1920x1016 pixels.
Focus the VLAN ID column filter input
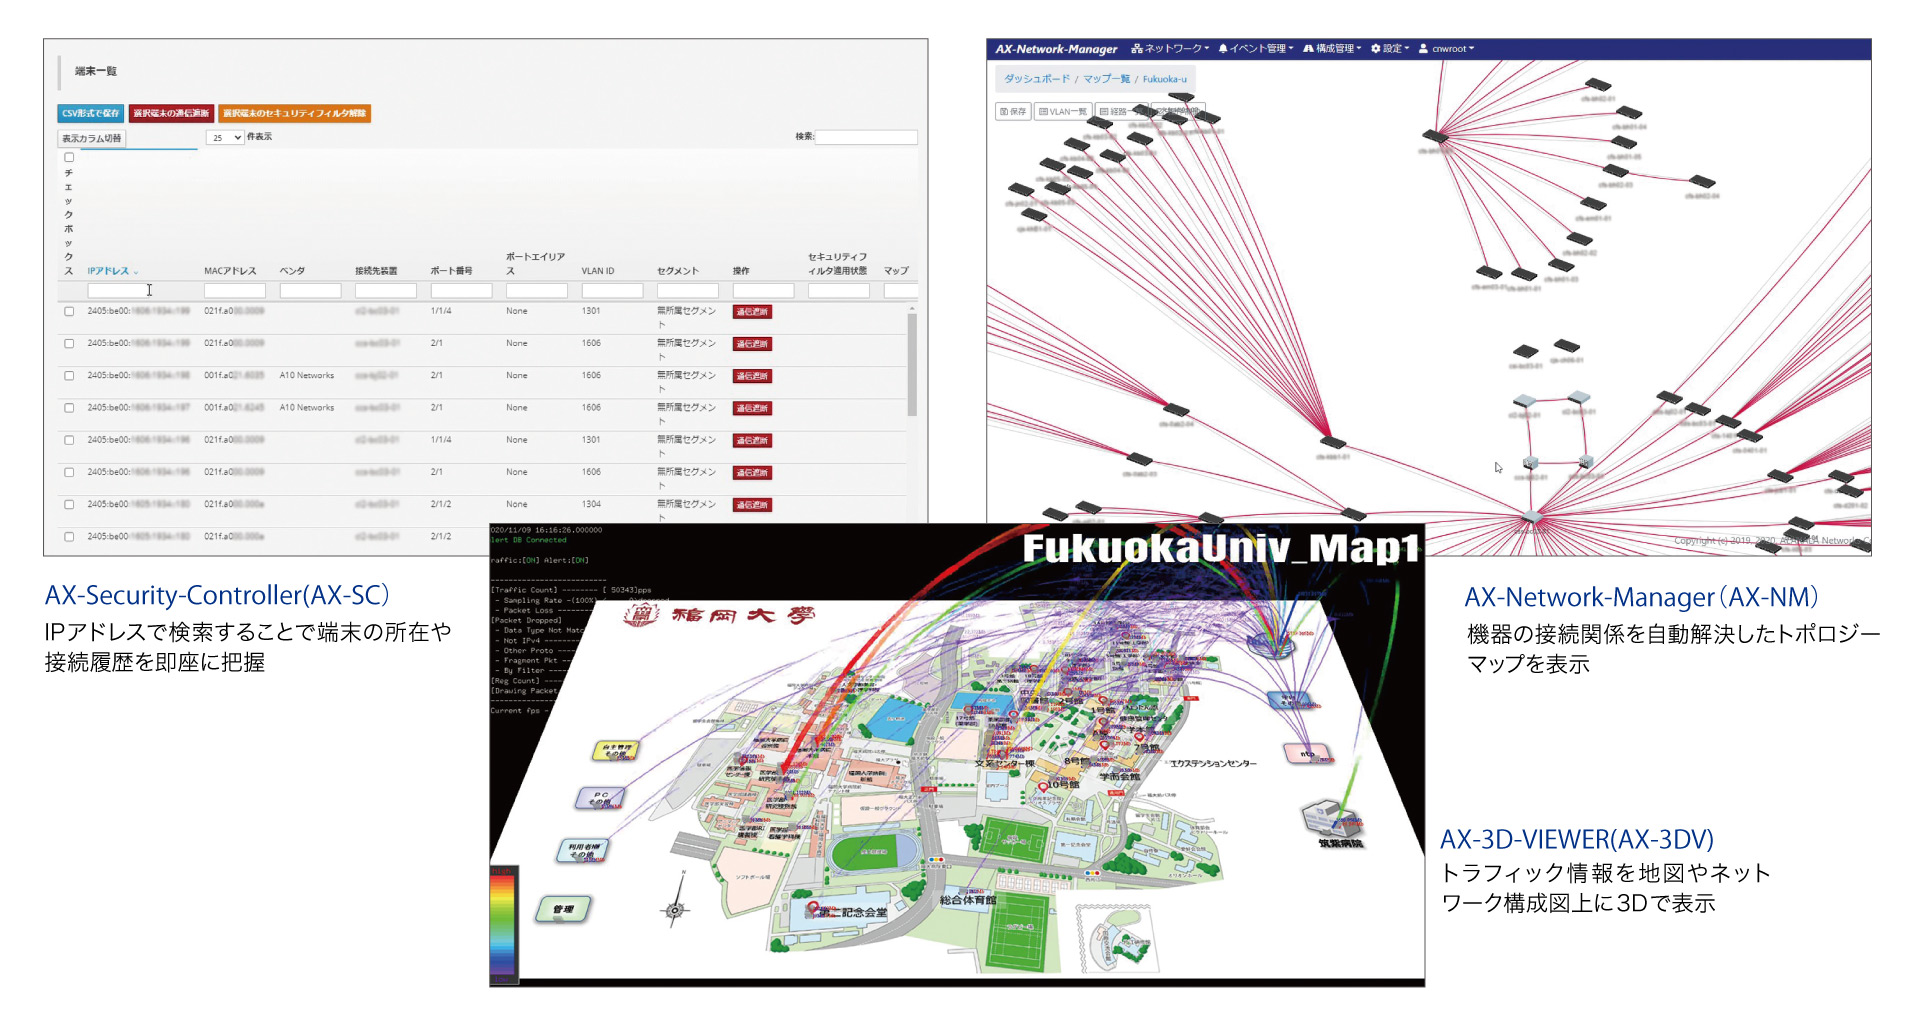pos(612,291)
